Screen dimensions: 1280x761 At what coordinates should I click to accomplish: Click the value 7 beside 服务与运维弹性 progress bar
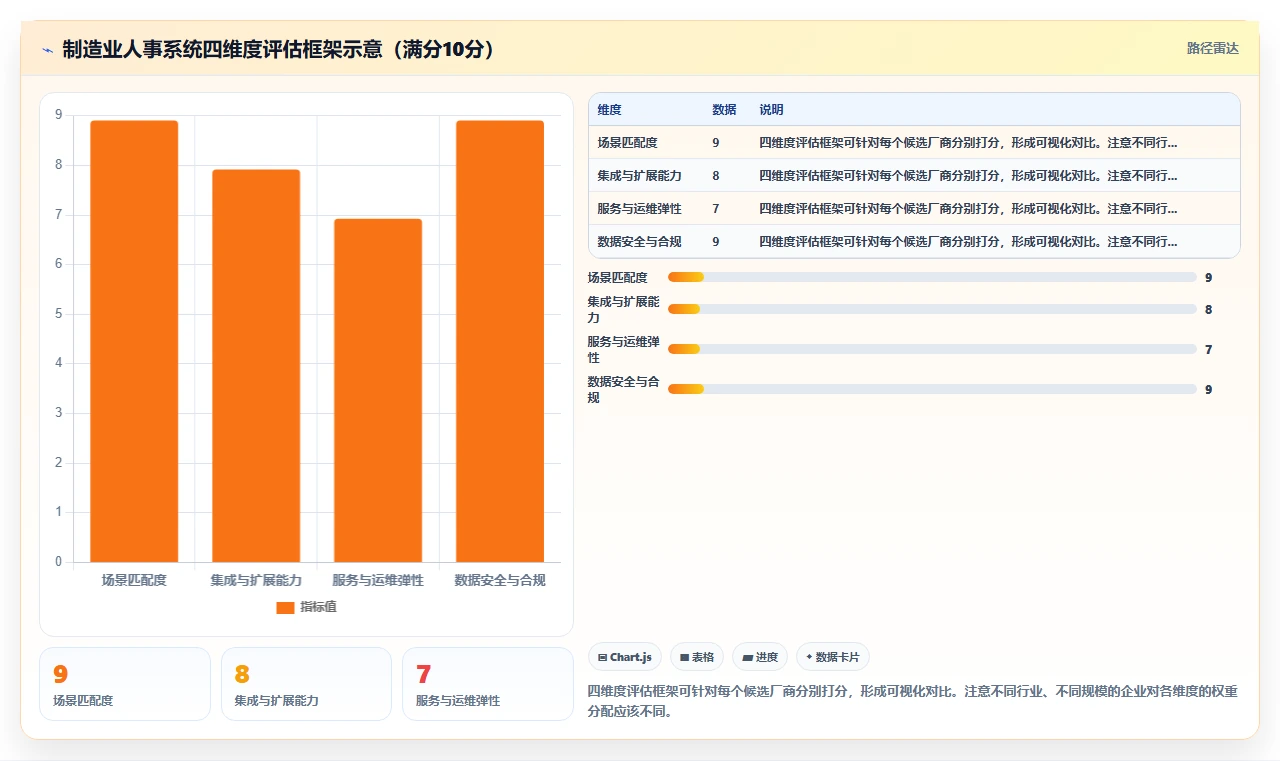pos(1208,349)
